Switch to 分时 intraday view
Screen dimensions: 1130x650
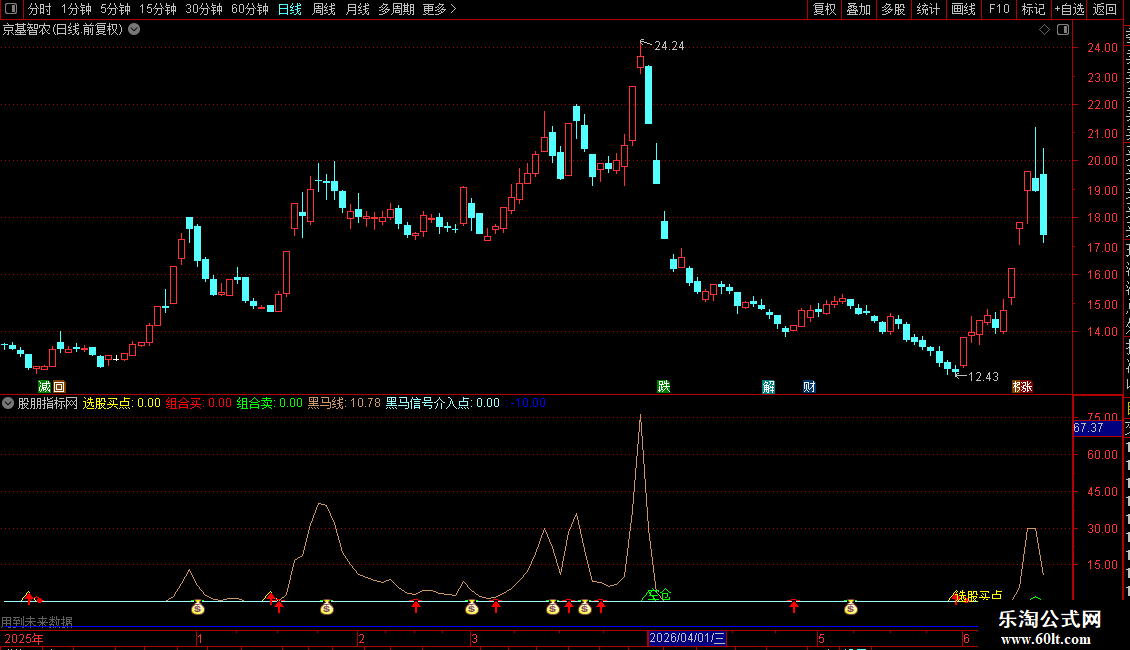click(x=40, y=9)
